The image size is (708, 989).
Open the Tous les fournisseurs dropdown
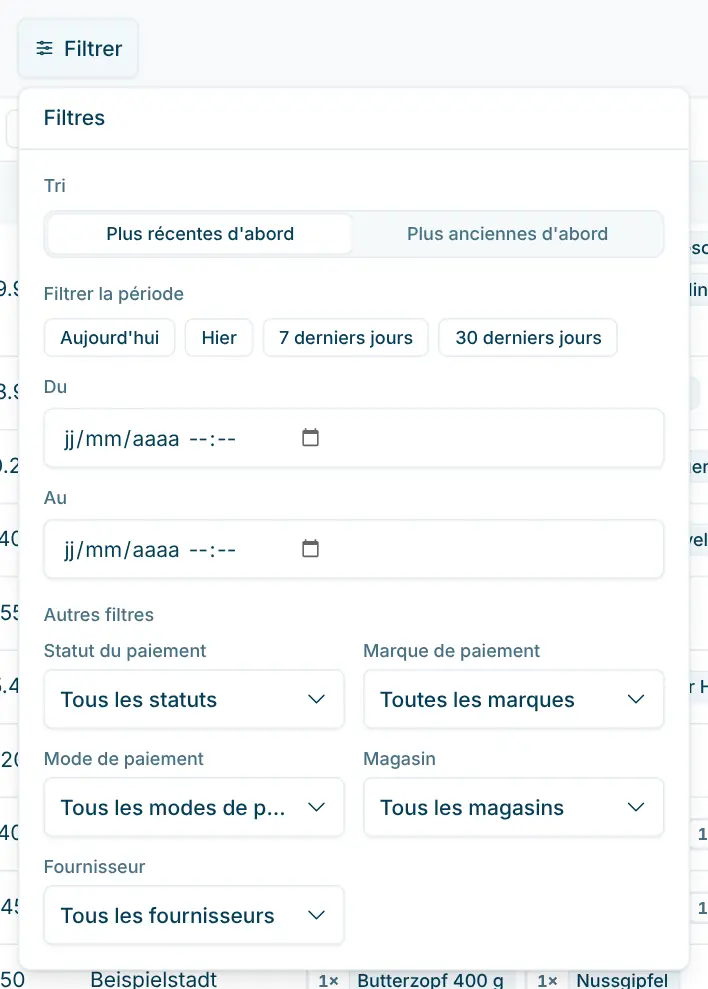[194, 915]
